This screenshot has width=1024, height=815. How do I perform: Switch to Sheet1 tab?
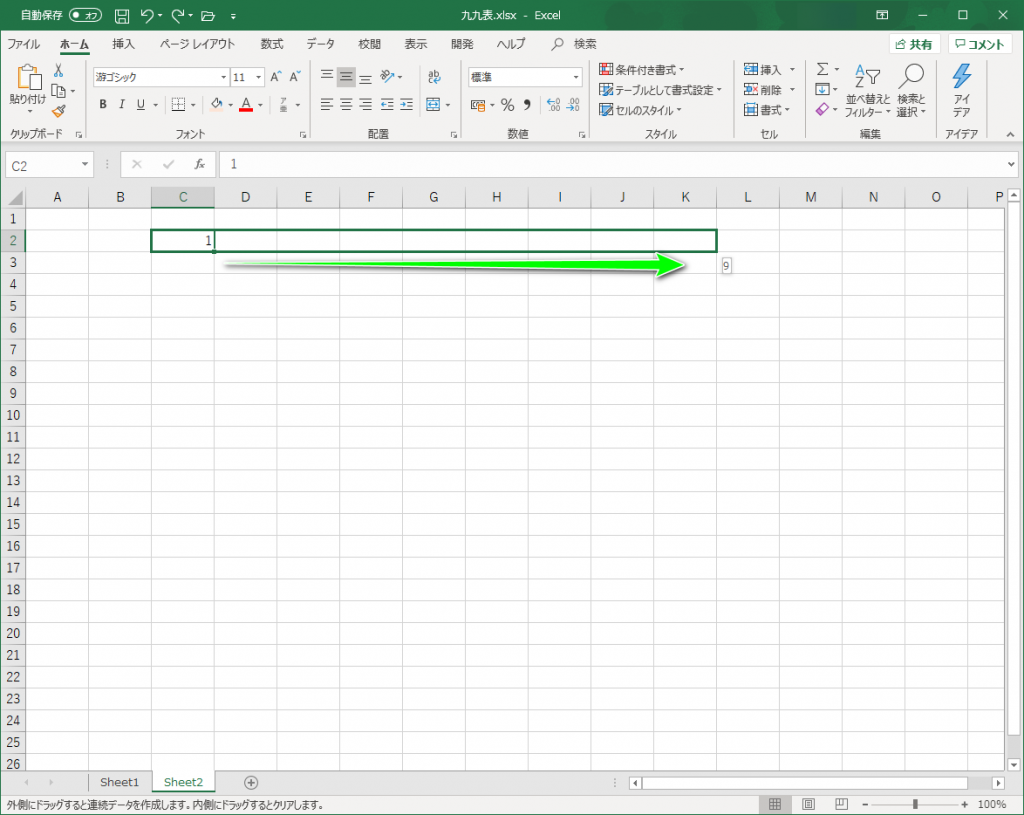[119, 782]
